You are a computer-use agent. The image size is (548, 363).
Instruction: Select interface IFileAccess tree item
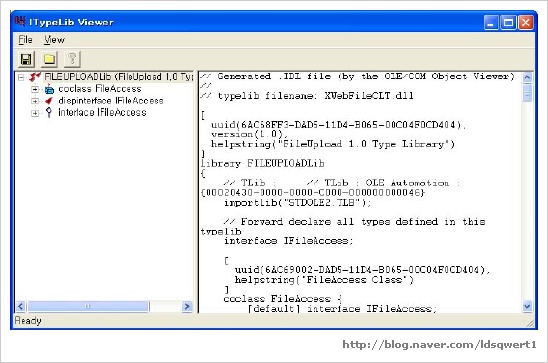coord(102,112)
